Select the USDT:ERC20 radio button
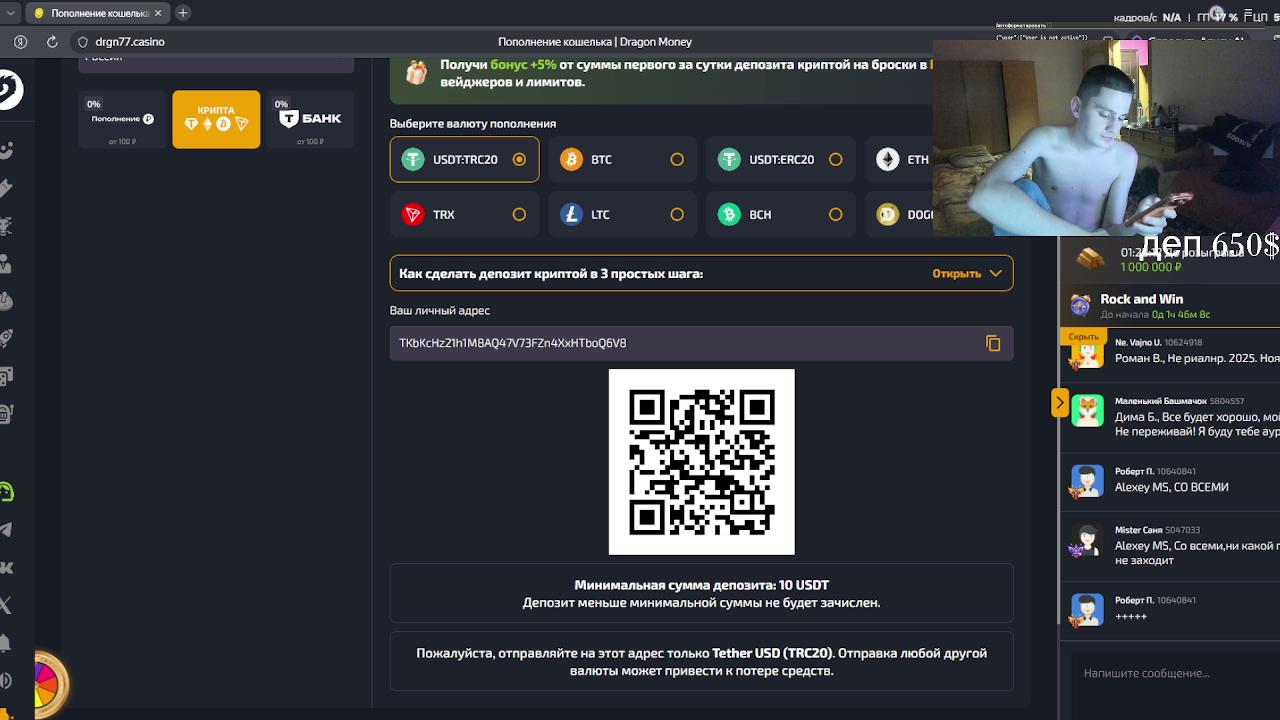1280x720 pixels. [835, 159]
